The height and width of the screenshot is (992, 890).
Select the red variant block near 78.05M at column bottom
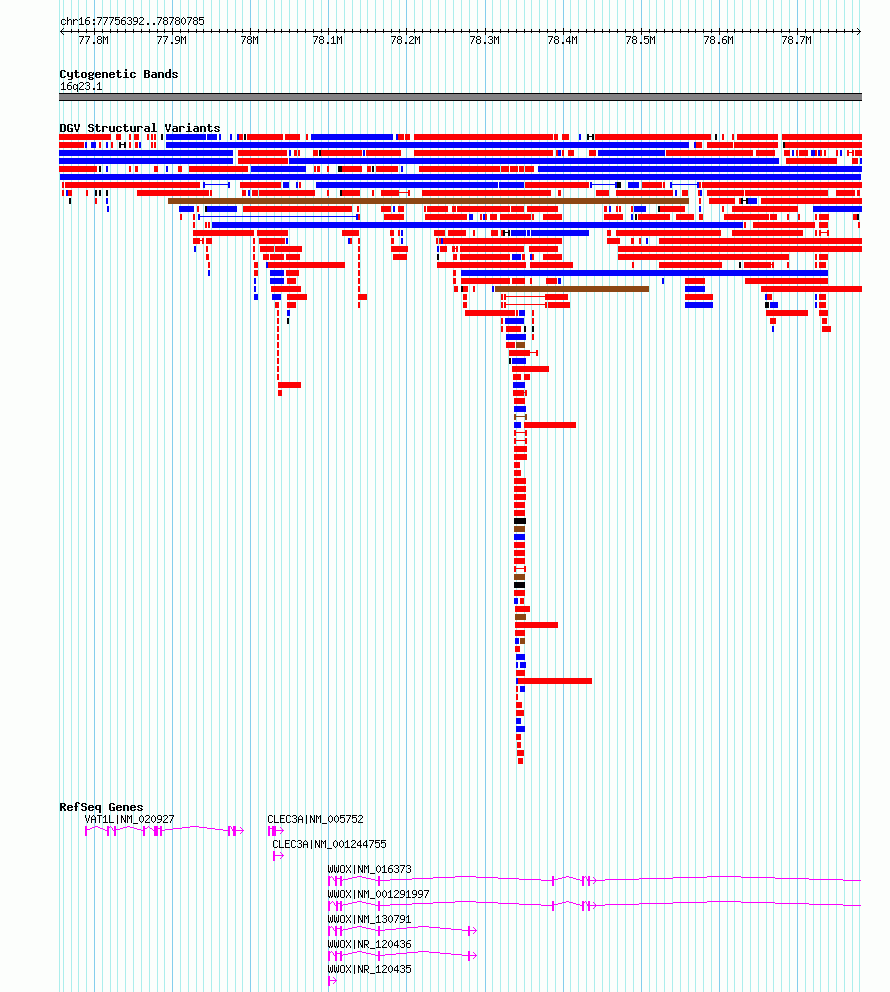(x=280, y=394)
